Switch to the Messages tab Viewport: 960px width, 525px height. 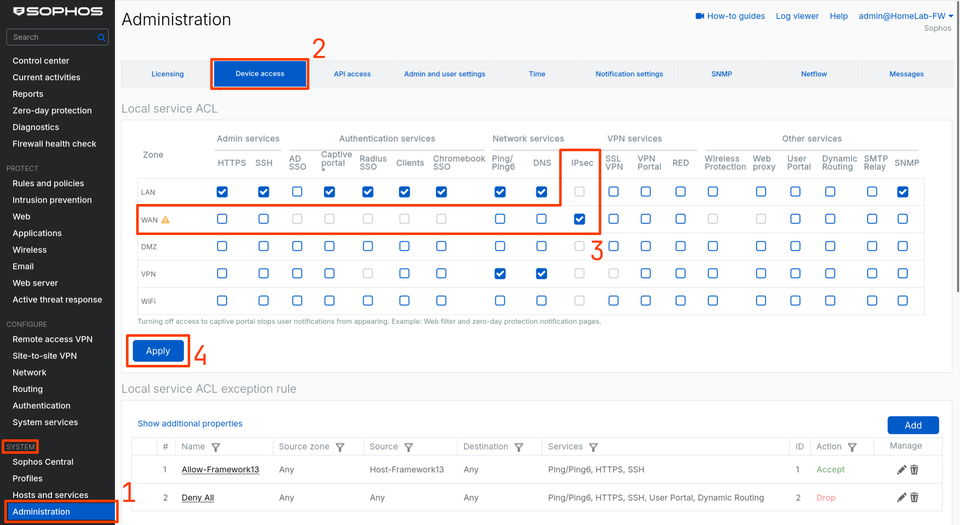pos(907,74)
